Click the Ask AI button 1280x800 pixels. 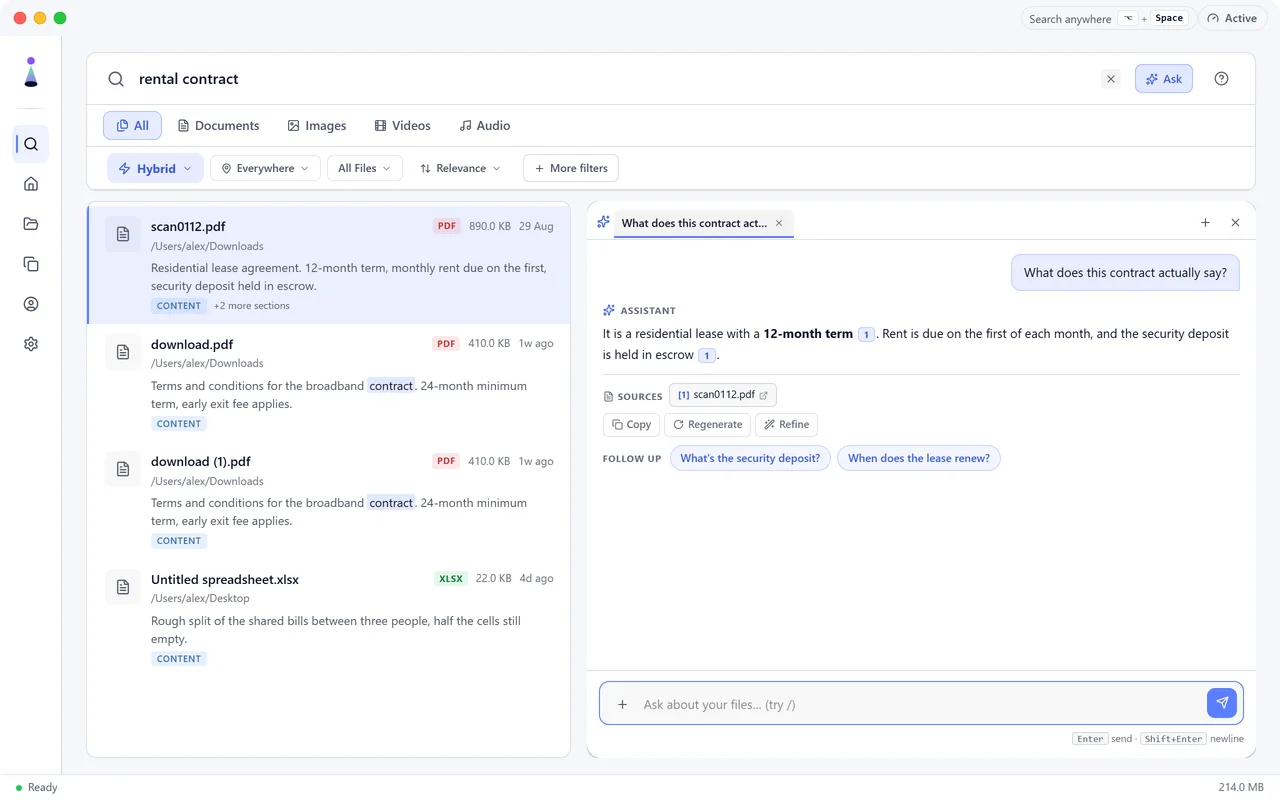point(1163,79)
